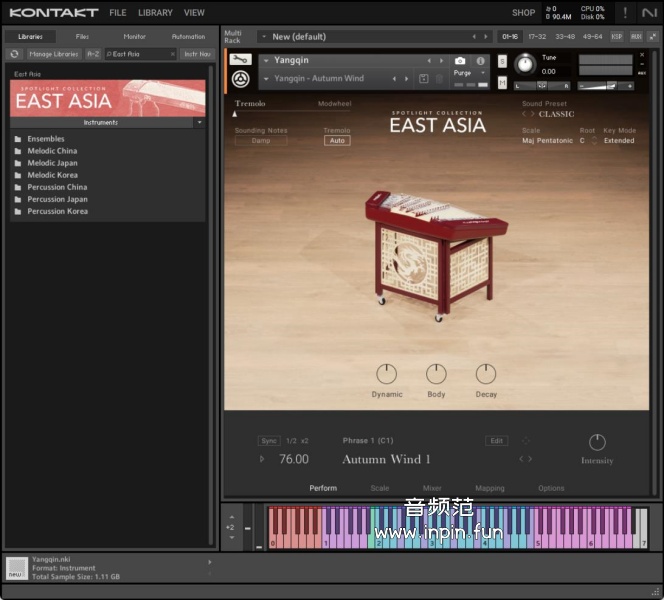Toggle the tempo Sync button
The height and width of the screenshot is (600, 664).
[269, 441]
